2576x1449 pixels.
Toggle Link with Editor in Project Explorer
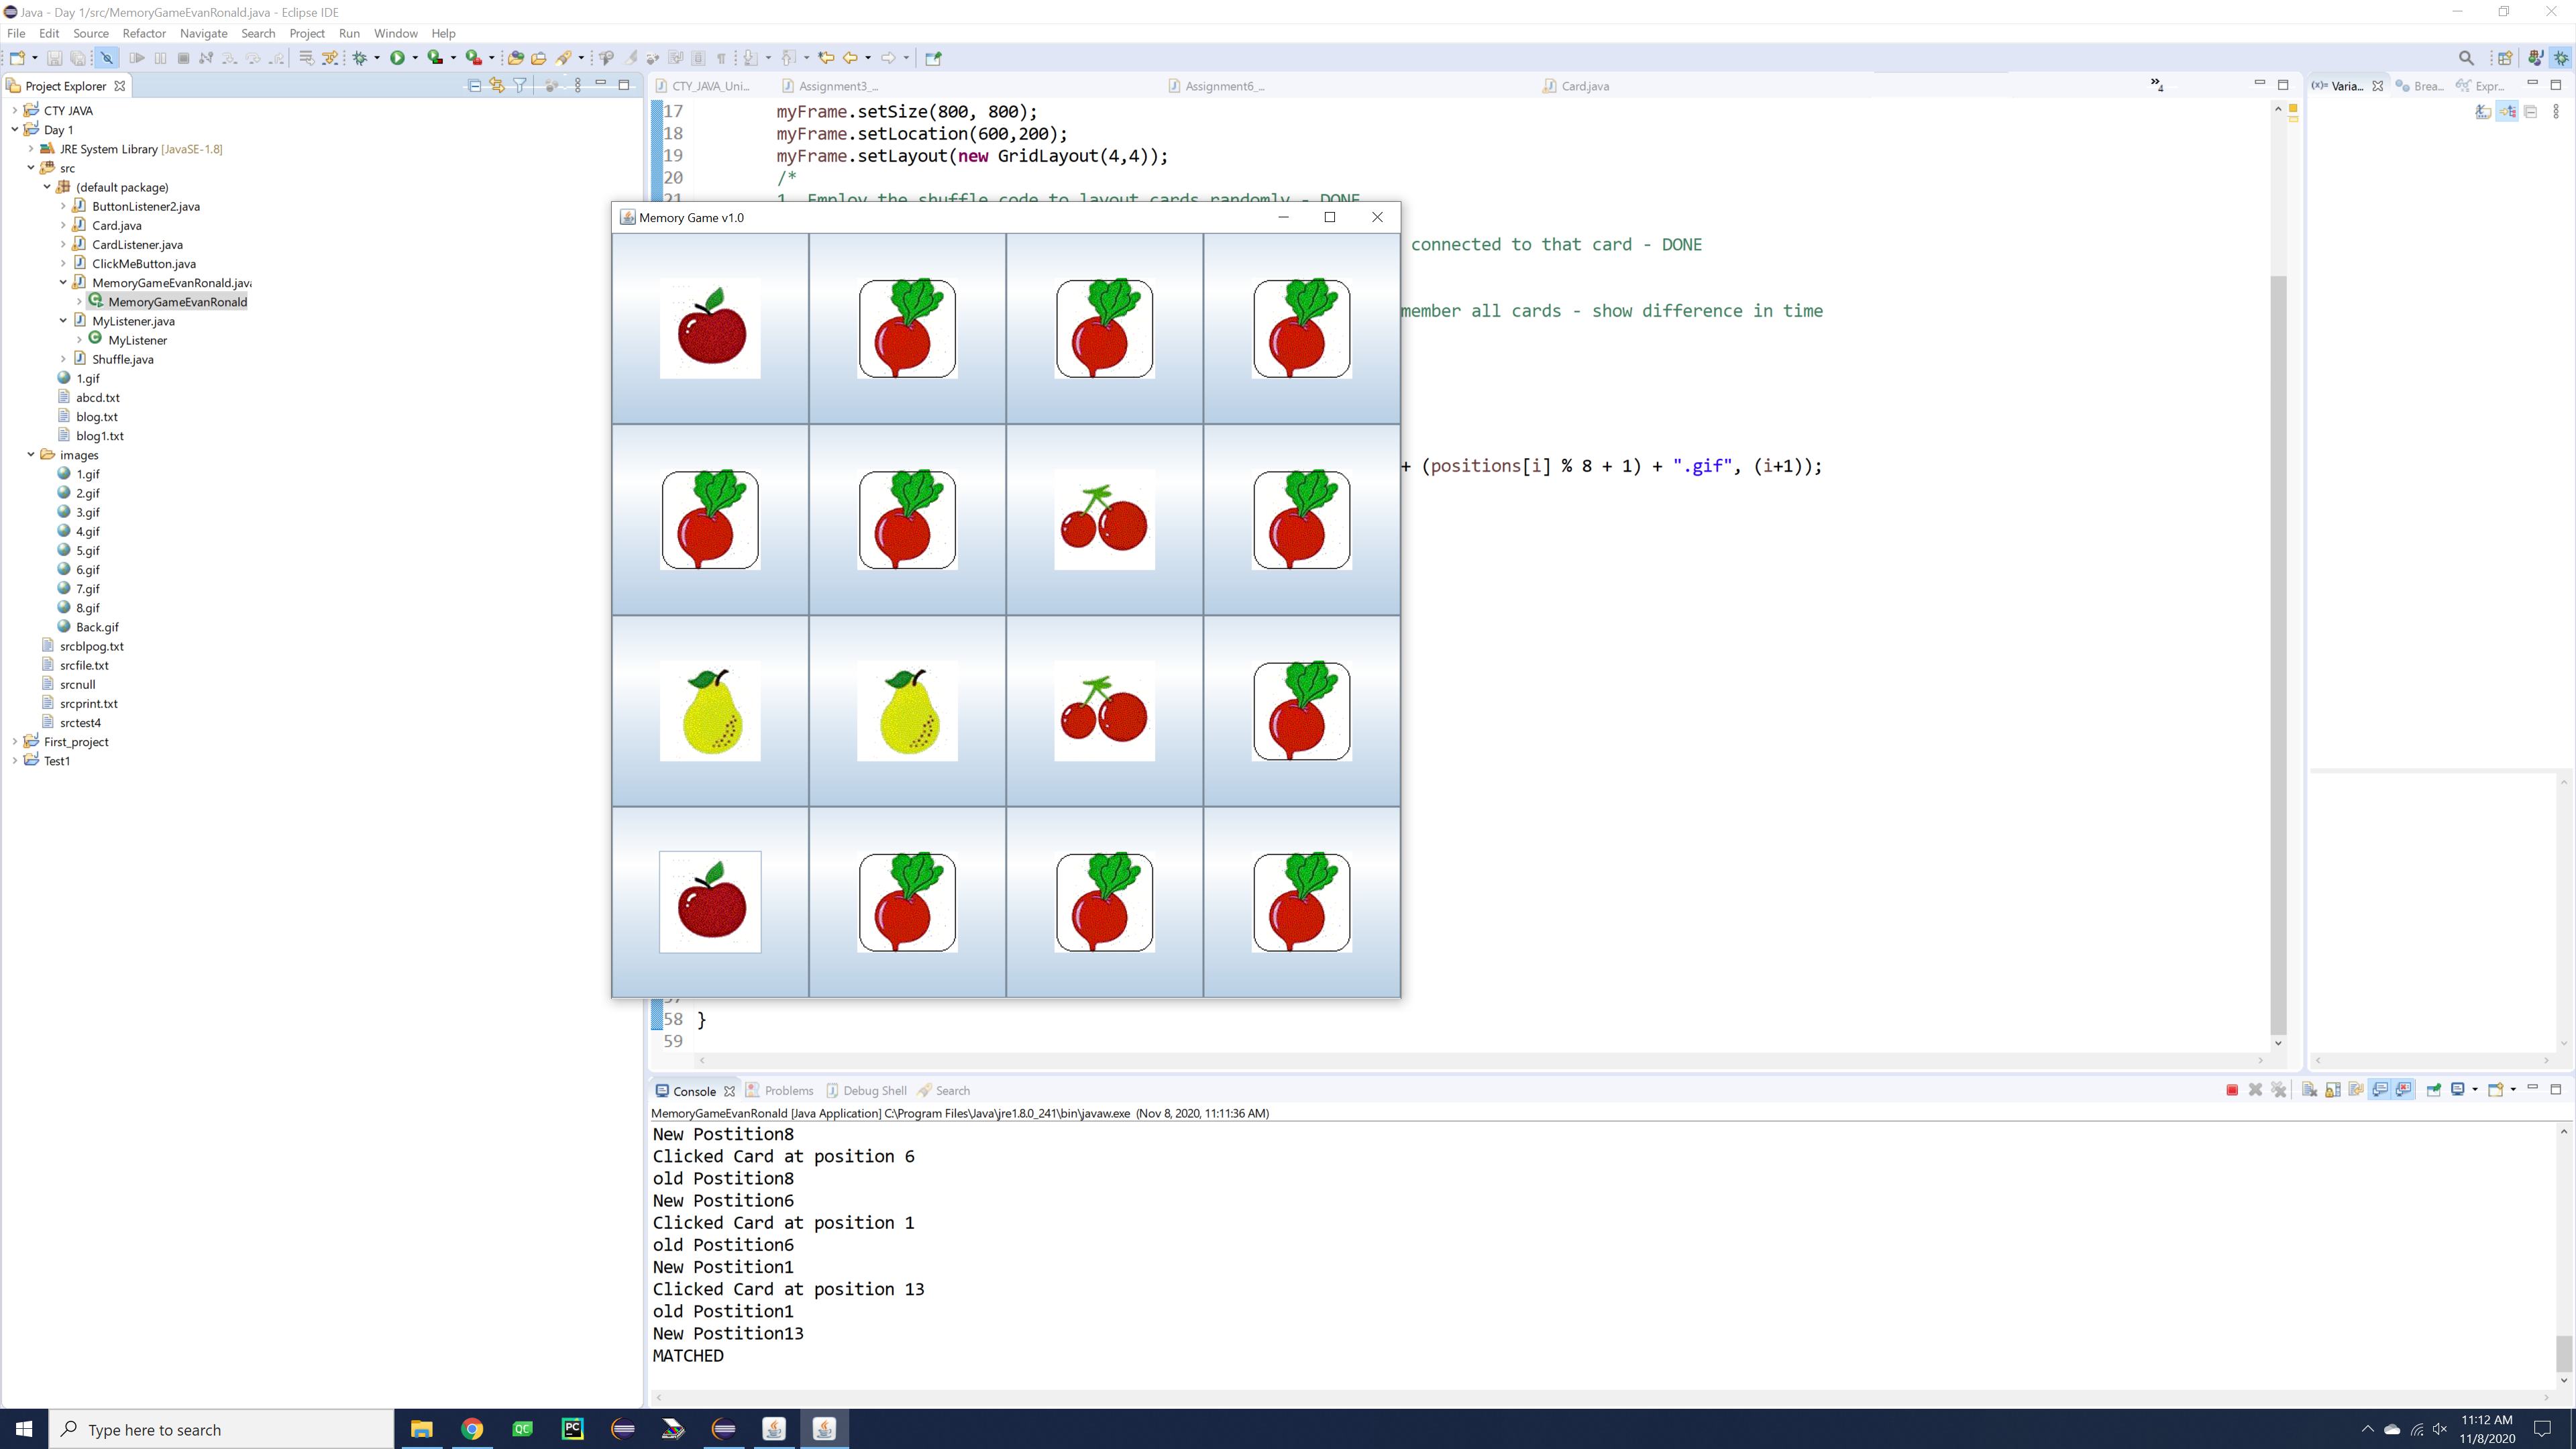[497, 86]
